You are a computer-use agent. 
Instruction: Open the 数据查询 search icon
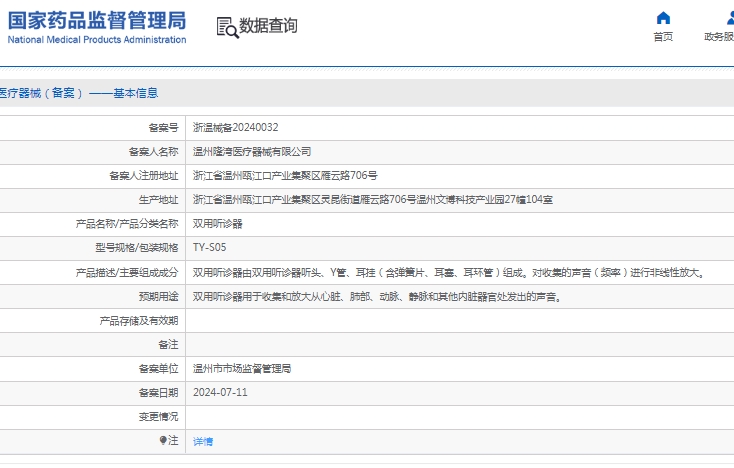227,28
